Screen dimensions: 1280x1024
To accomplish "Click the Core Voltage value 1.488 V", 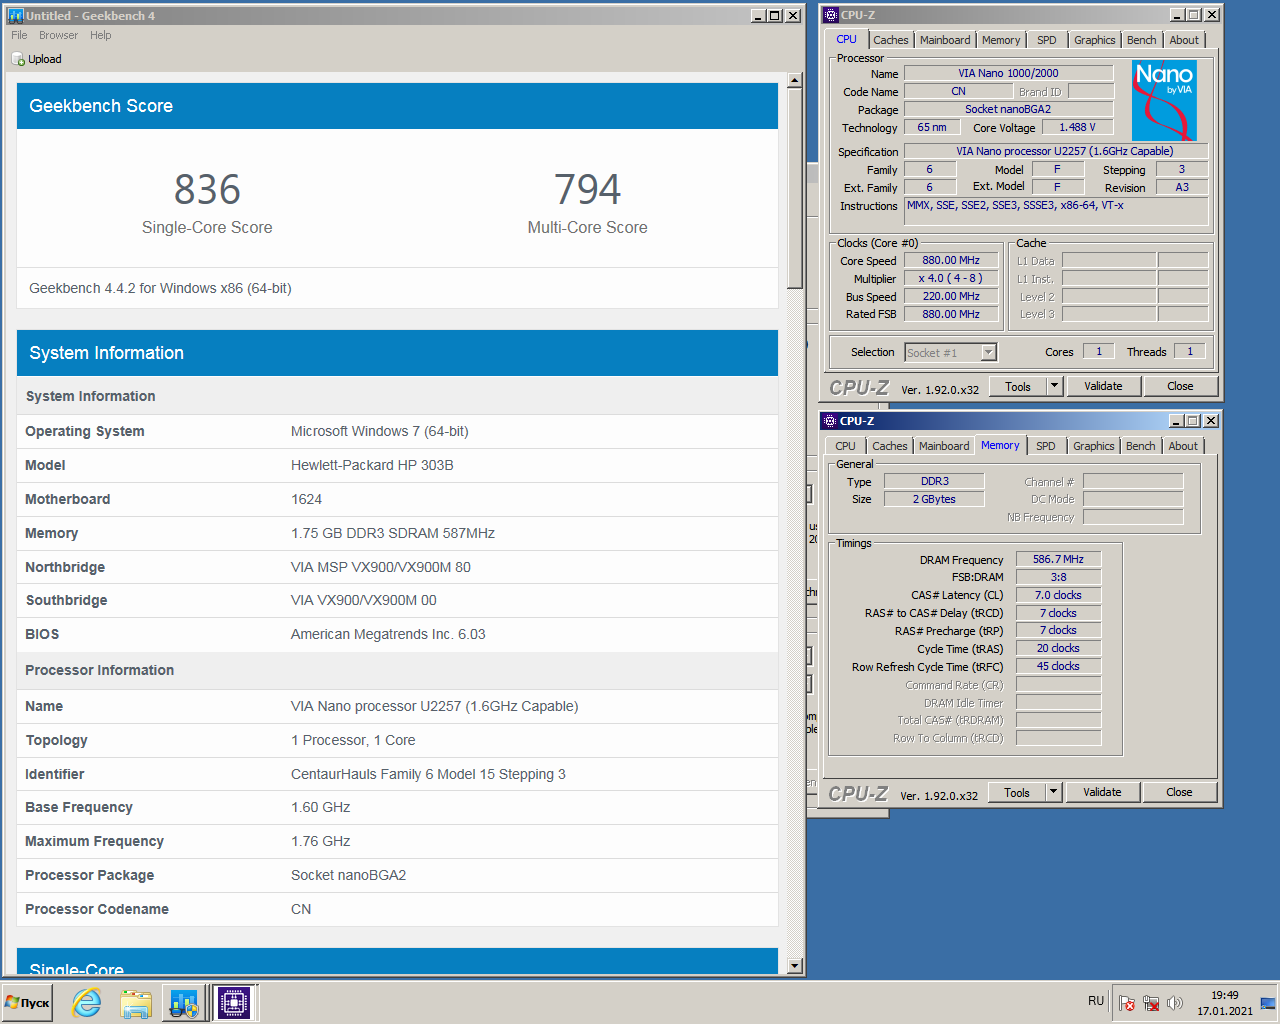I will point(1078,127).
